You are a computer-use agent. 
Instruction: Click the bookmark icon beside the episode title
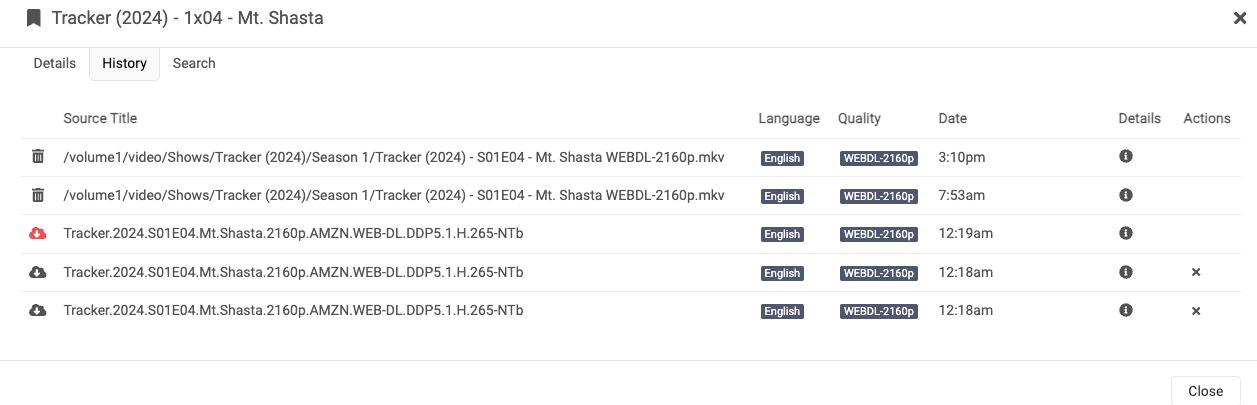(34, 18)
